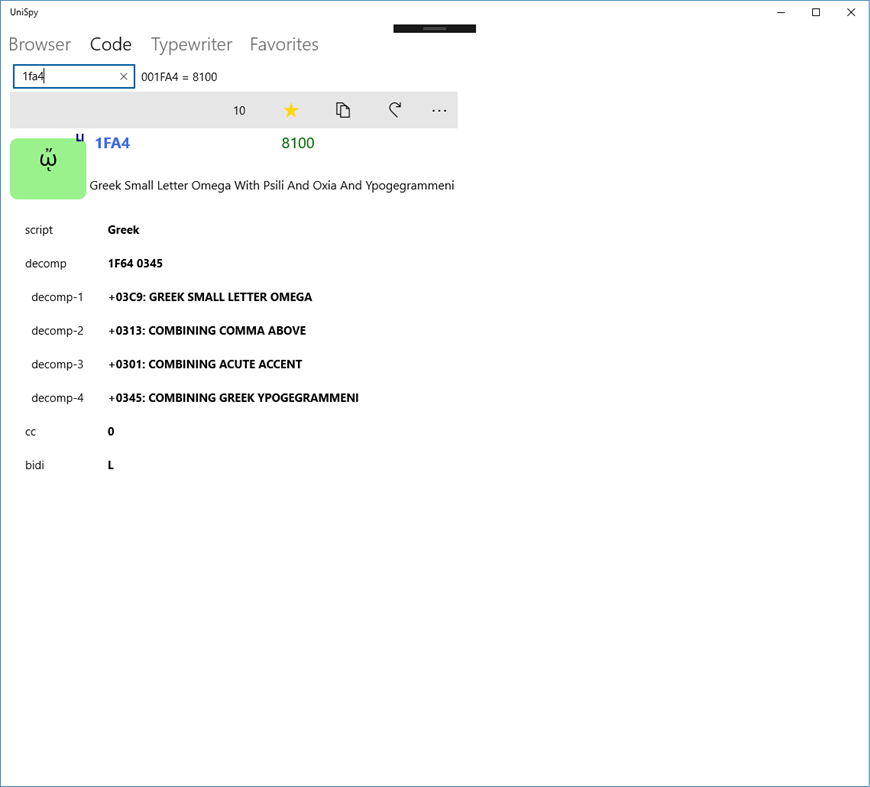
Task: Click the Code tab label
Action: pyautogui.click(x=110, y=44)
